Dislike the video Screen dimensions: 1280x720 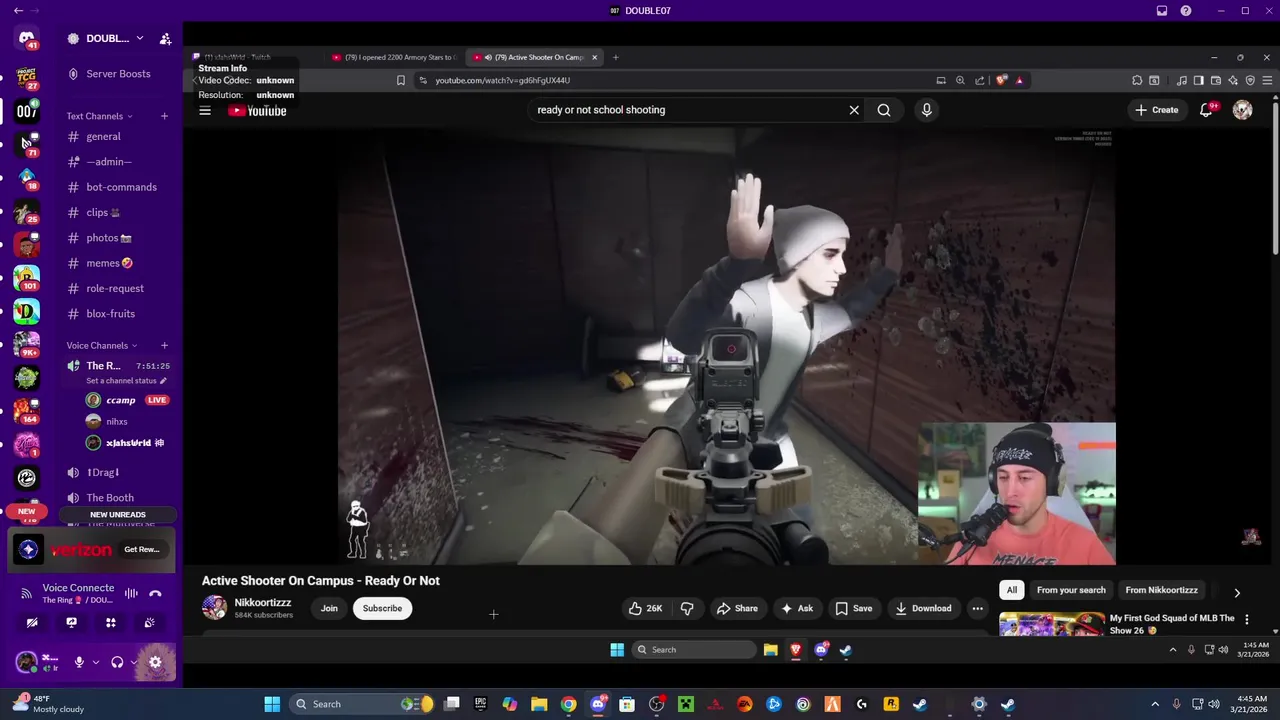[x=687, y=608]
